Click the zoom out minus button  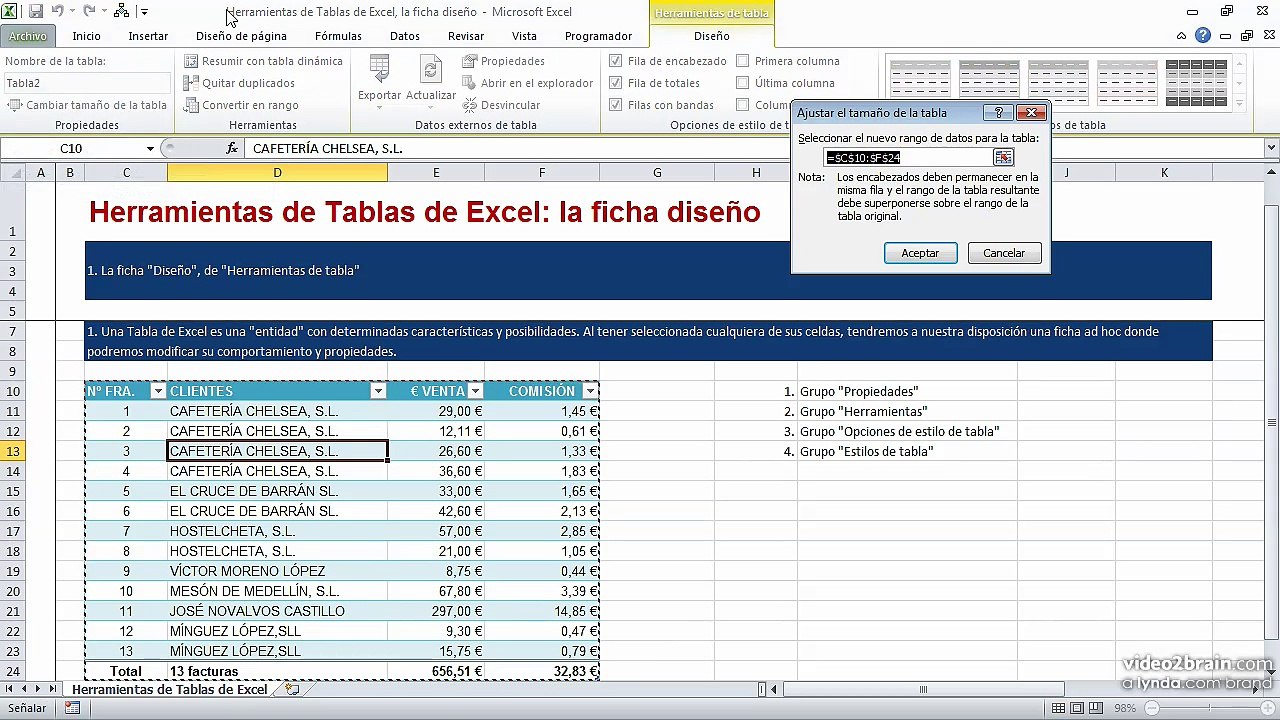(x=1153, y=708)
